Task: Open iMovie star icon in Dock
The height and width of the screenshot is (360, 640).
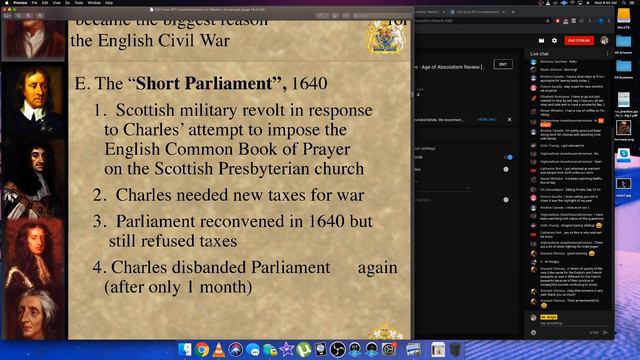Action: 287,350
